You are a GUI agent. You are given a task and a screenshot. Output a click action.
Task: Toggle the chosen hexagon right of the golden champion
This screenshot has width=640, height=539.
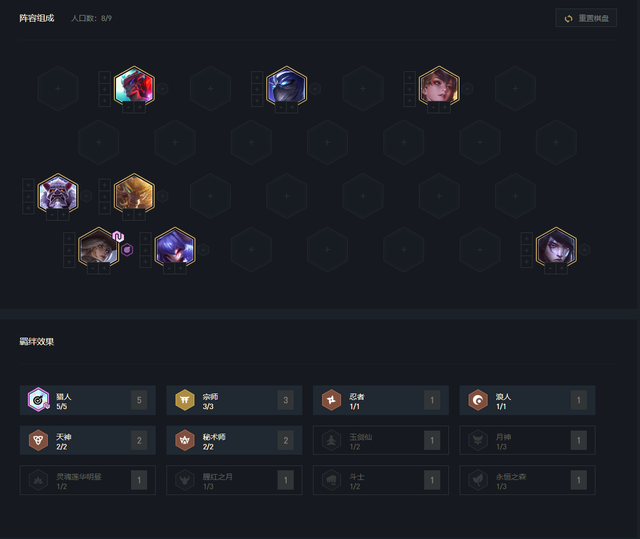[163, 196]
